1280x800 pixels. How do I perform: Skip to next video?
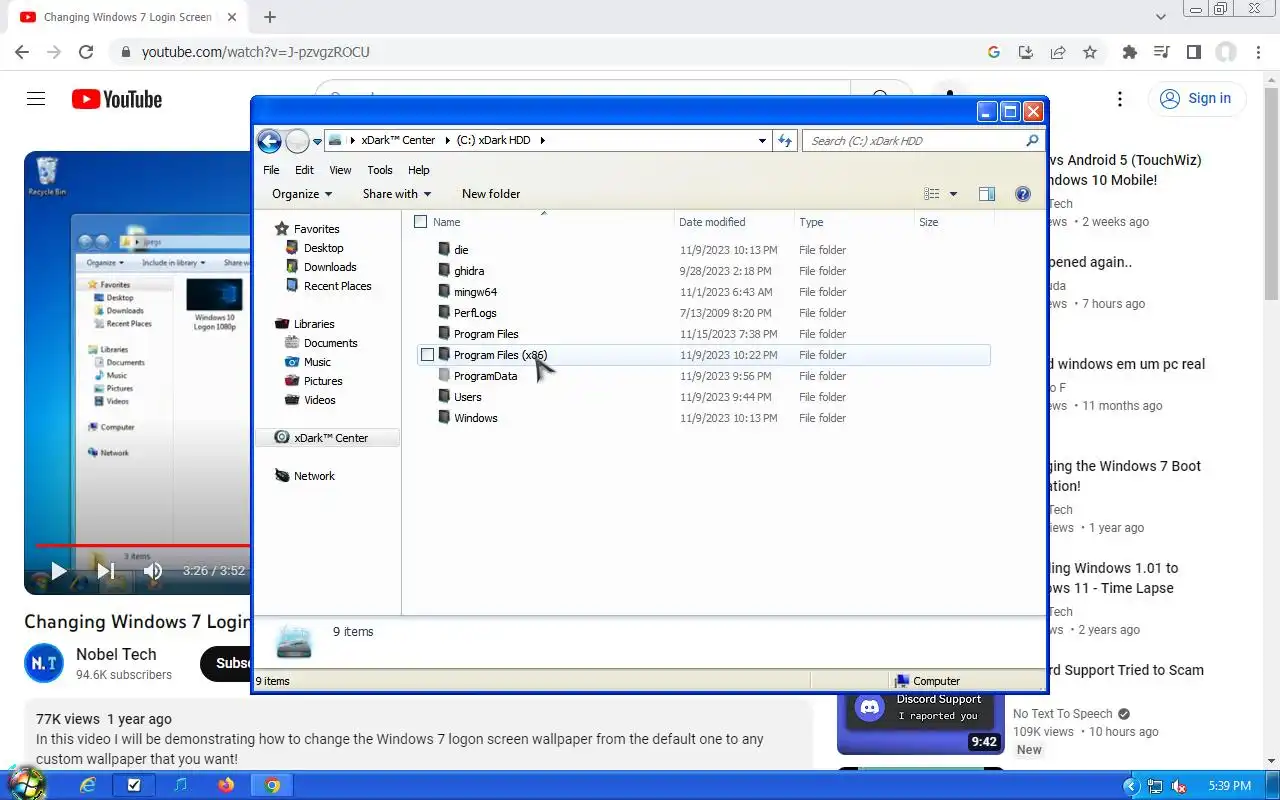105,571
